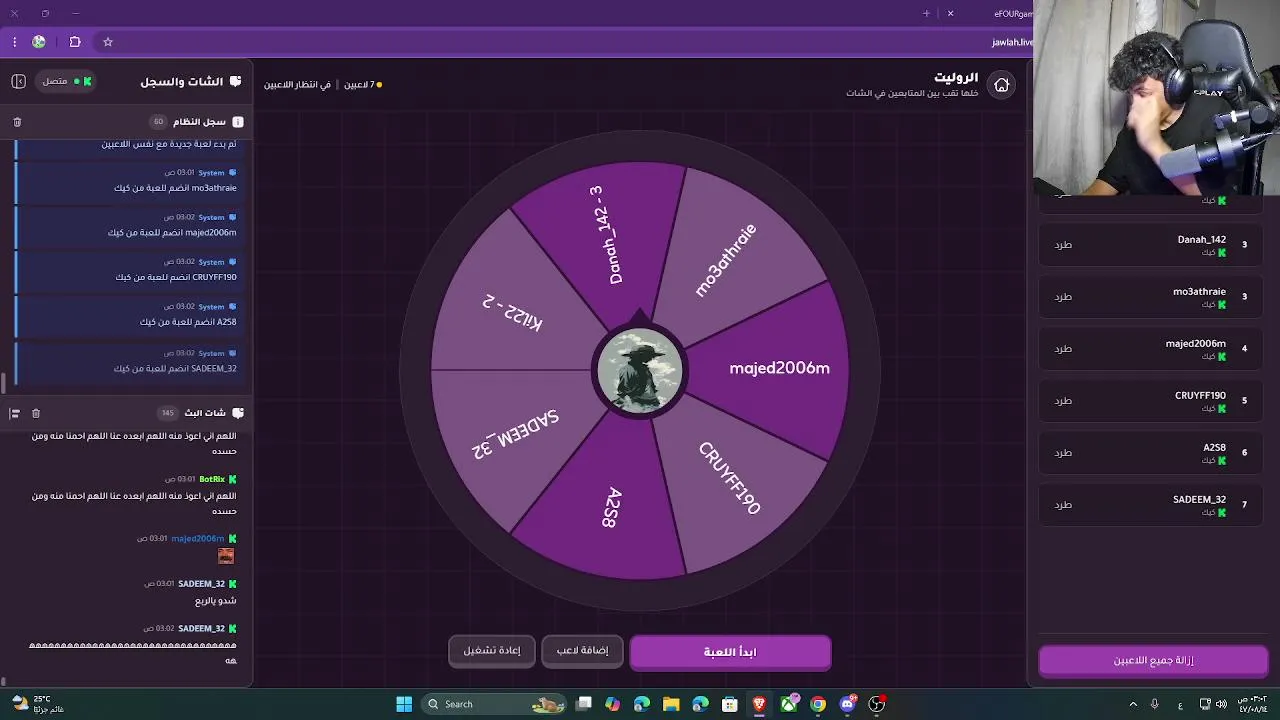Click the chat bubble icon beside الشات والسجل
The width and height of the screenshot is (1280, 720).
(x=235, y=81)
